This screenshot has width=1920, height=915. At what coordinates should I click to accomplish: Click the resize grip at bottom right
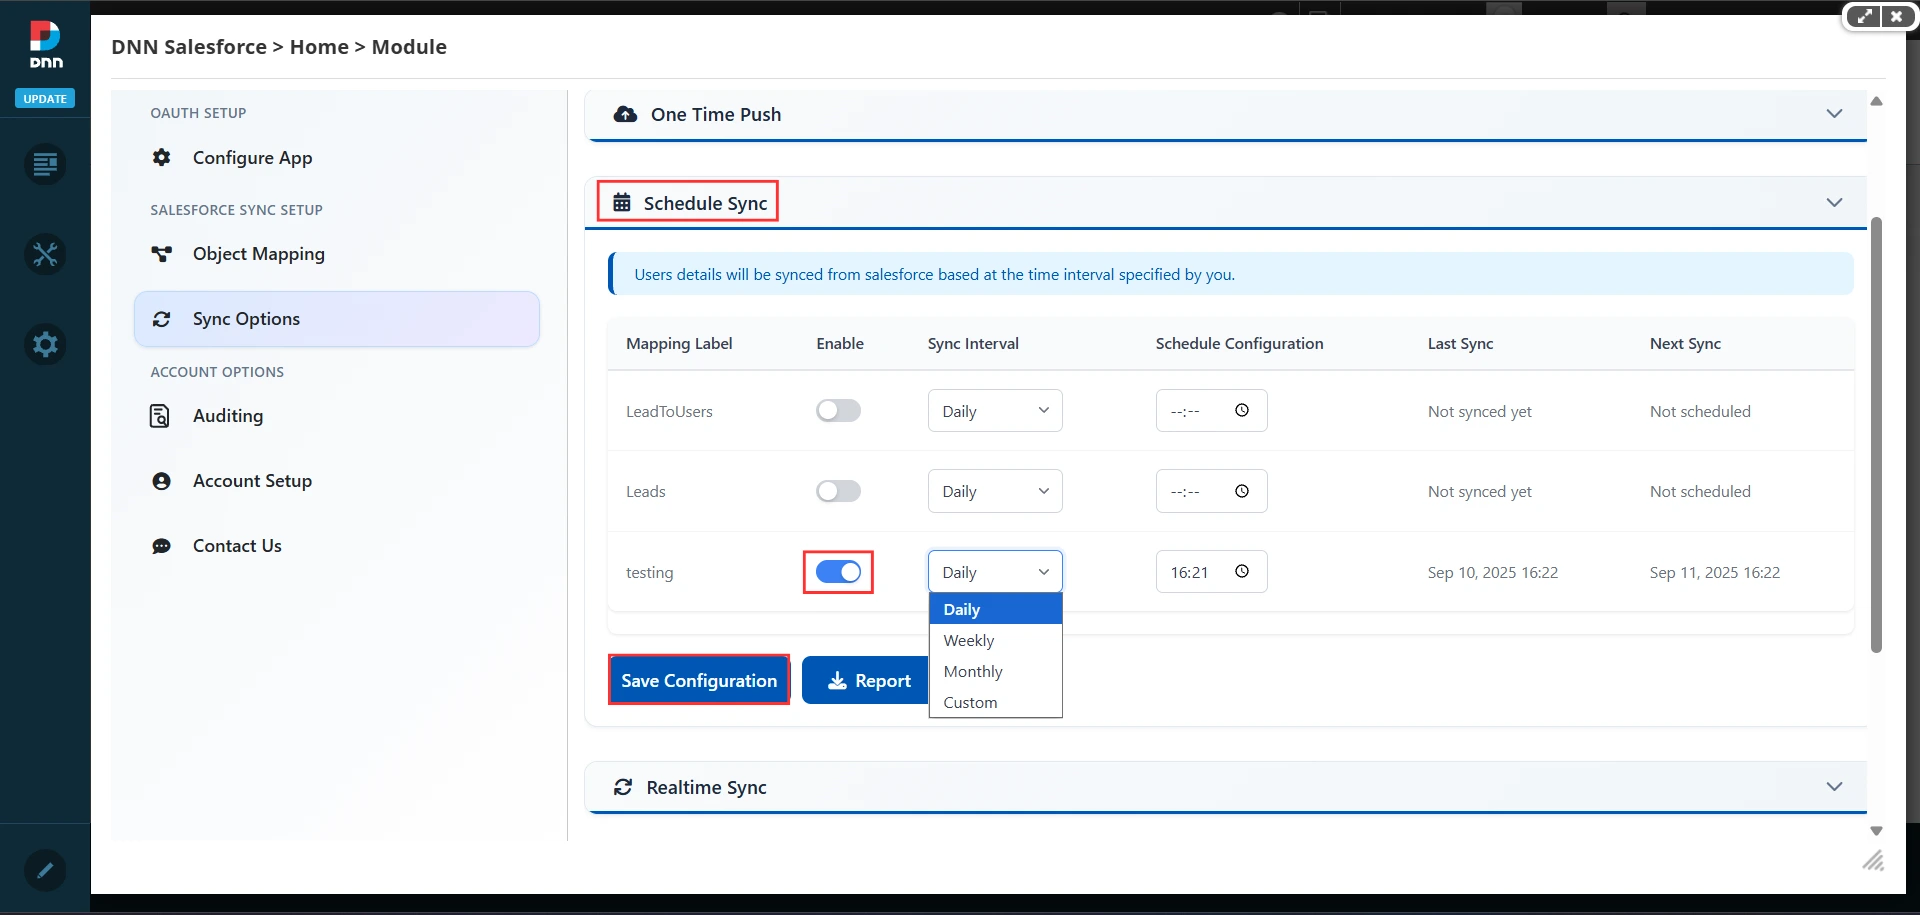pyautogui.click(x=1873, y=860)
